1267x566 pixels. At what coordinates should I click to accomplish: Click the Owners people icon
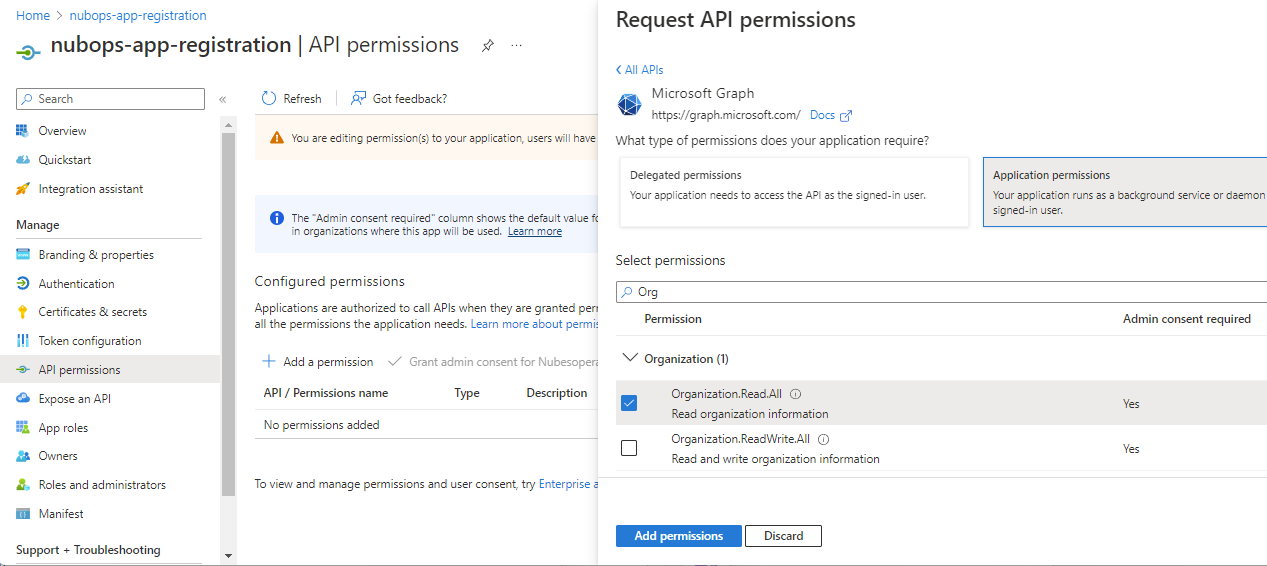pos(23,456)
